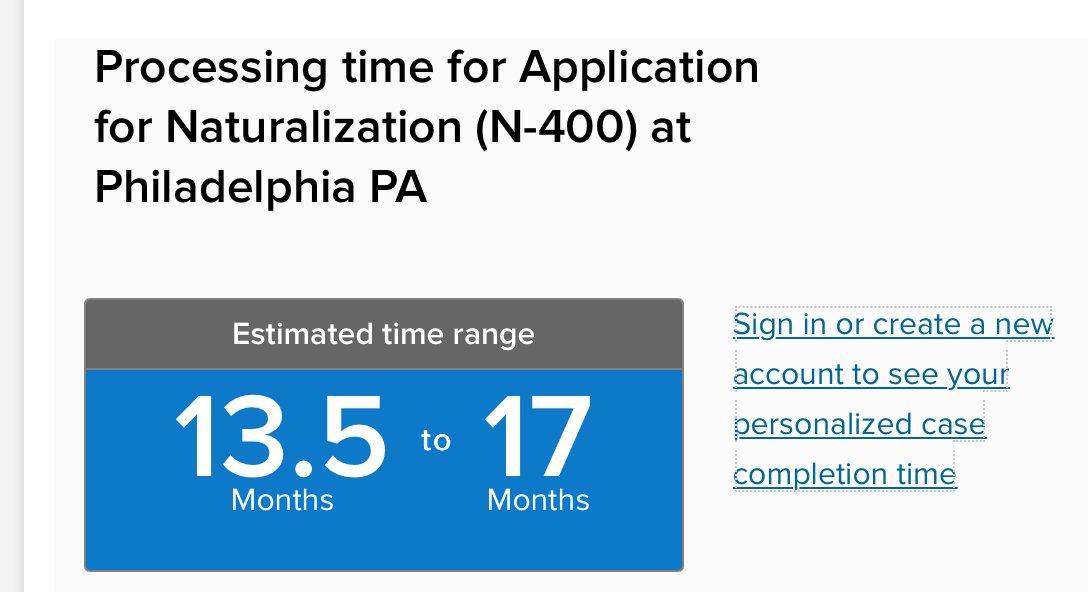This screenshot has height=592, width=1088.
Task: Click the 13.5 lower estimate number
Action: click(280, 437)
